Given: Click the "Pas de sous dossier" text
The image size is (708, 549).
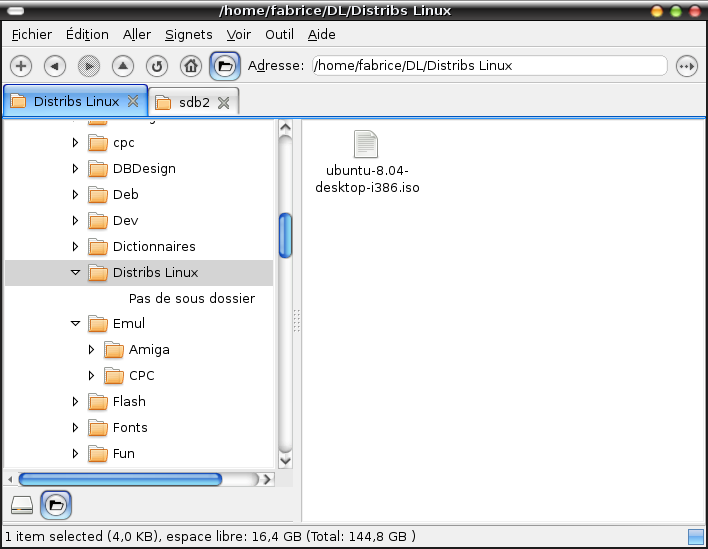Looking at the screenshot, I should 192,298.
